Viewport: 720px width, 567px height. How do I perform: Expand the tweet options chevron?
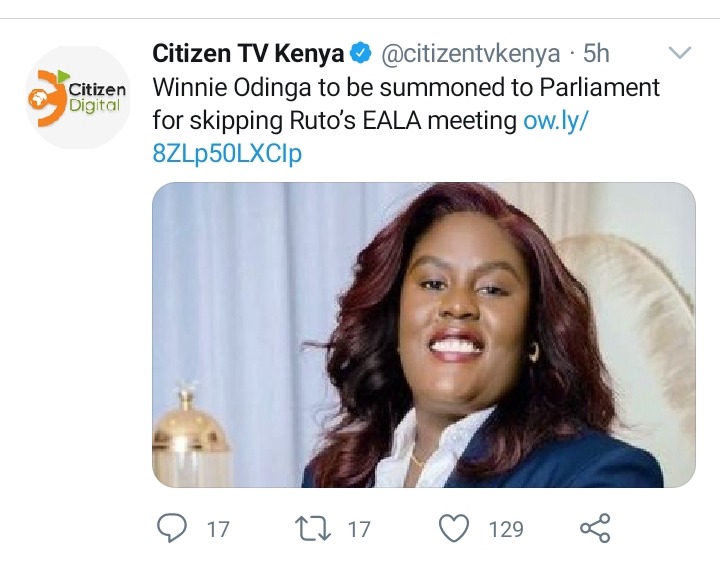pyautogui.click(x=680, y=53)
